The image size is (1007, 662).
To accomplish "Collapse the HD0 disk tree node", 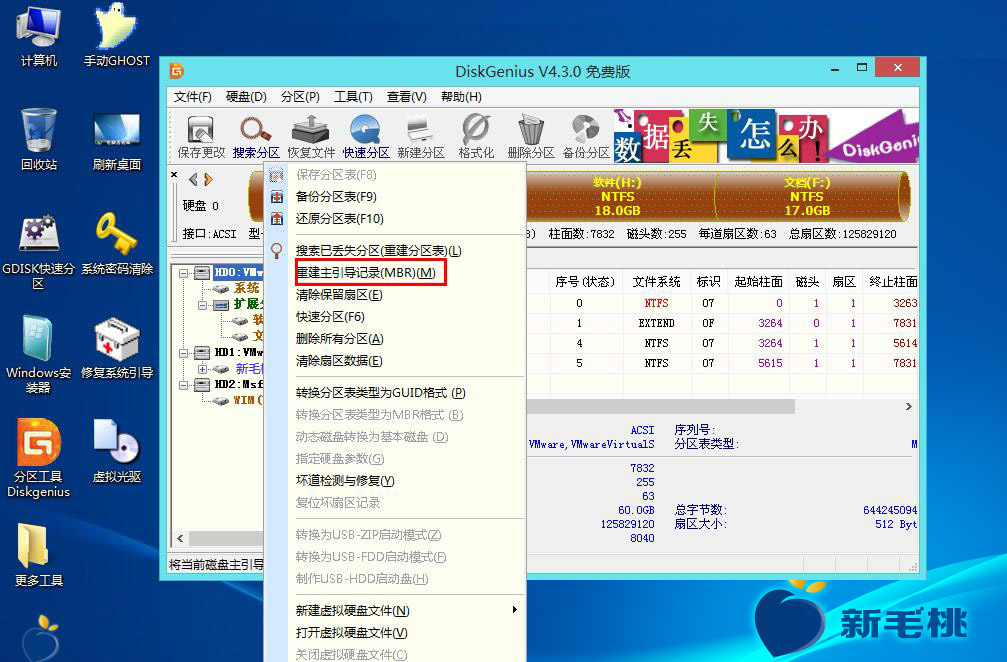I will click(x=183, y=273).
